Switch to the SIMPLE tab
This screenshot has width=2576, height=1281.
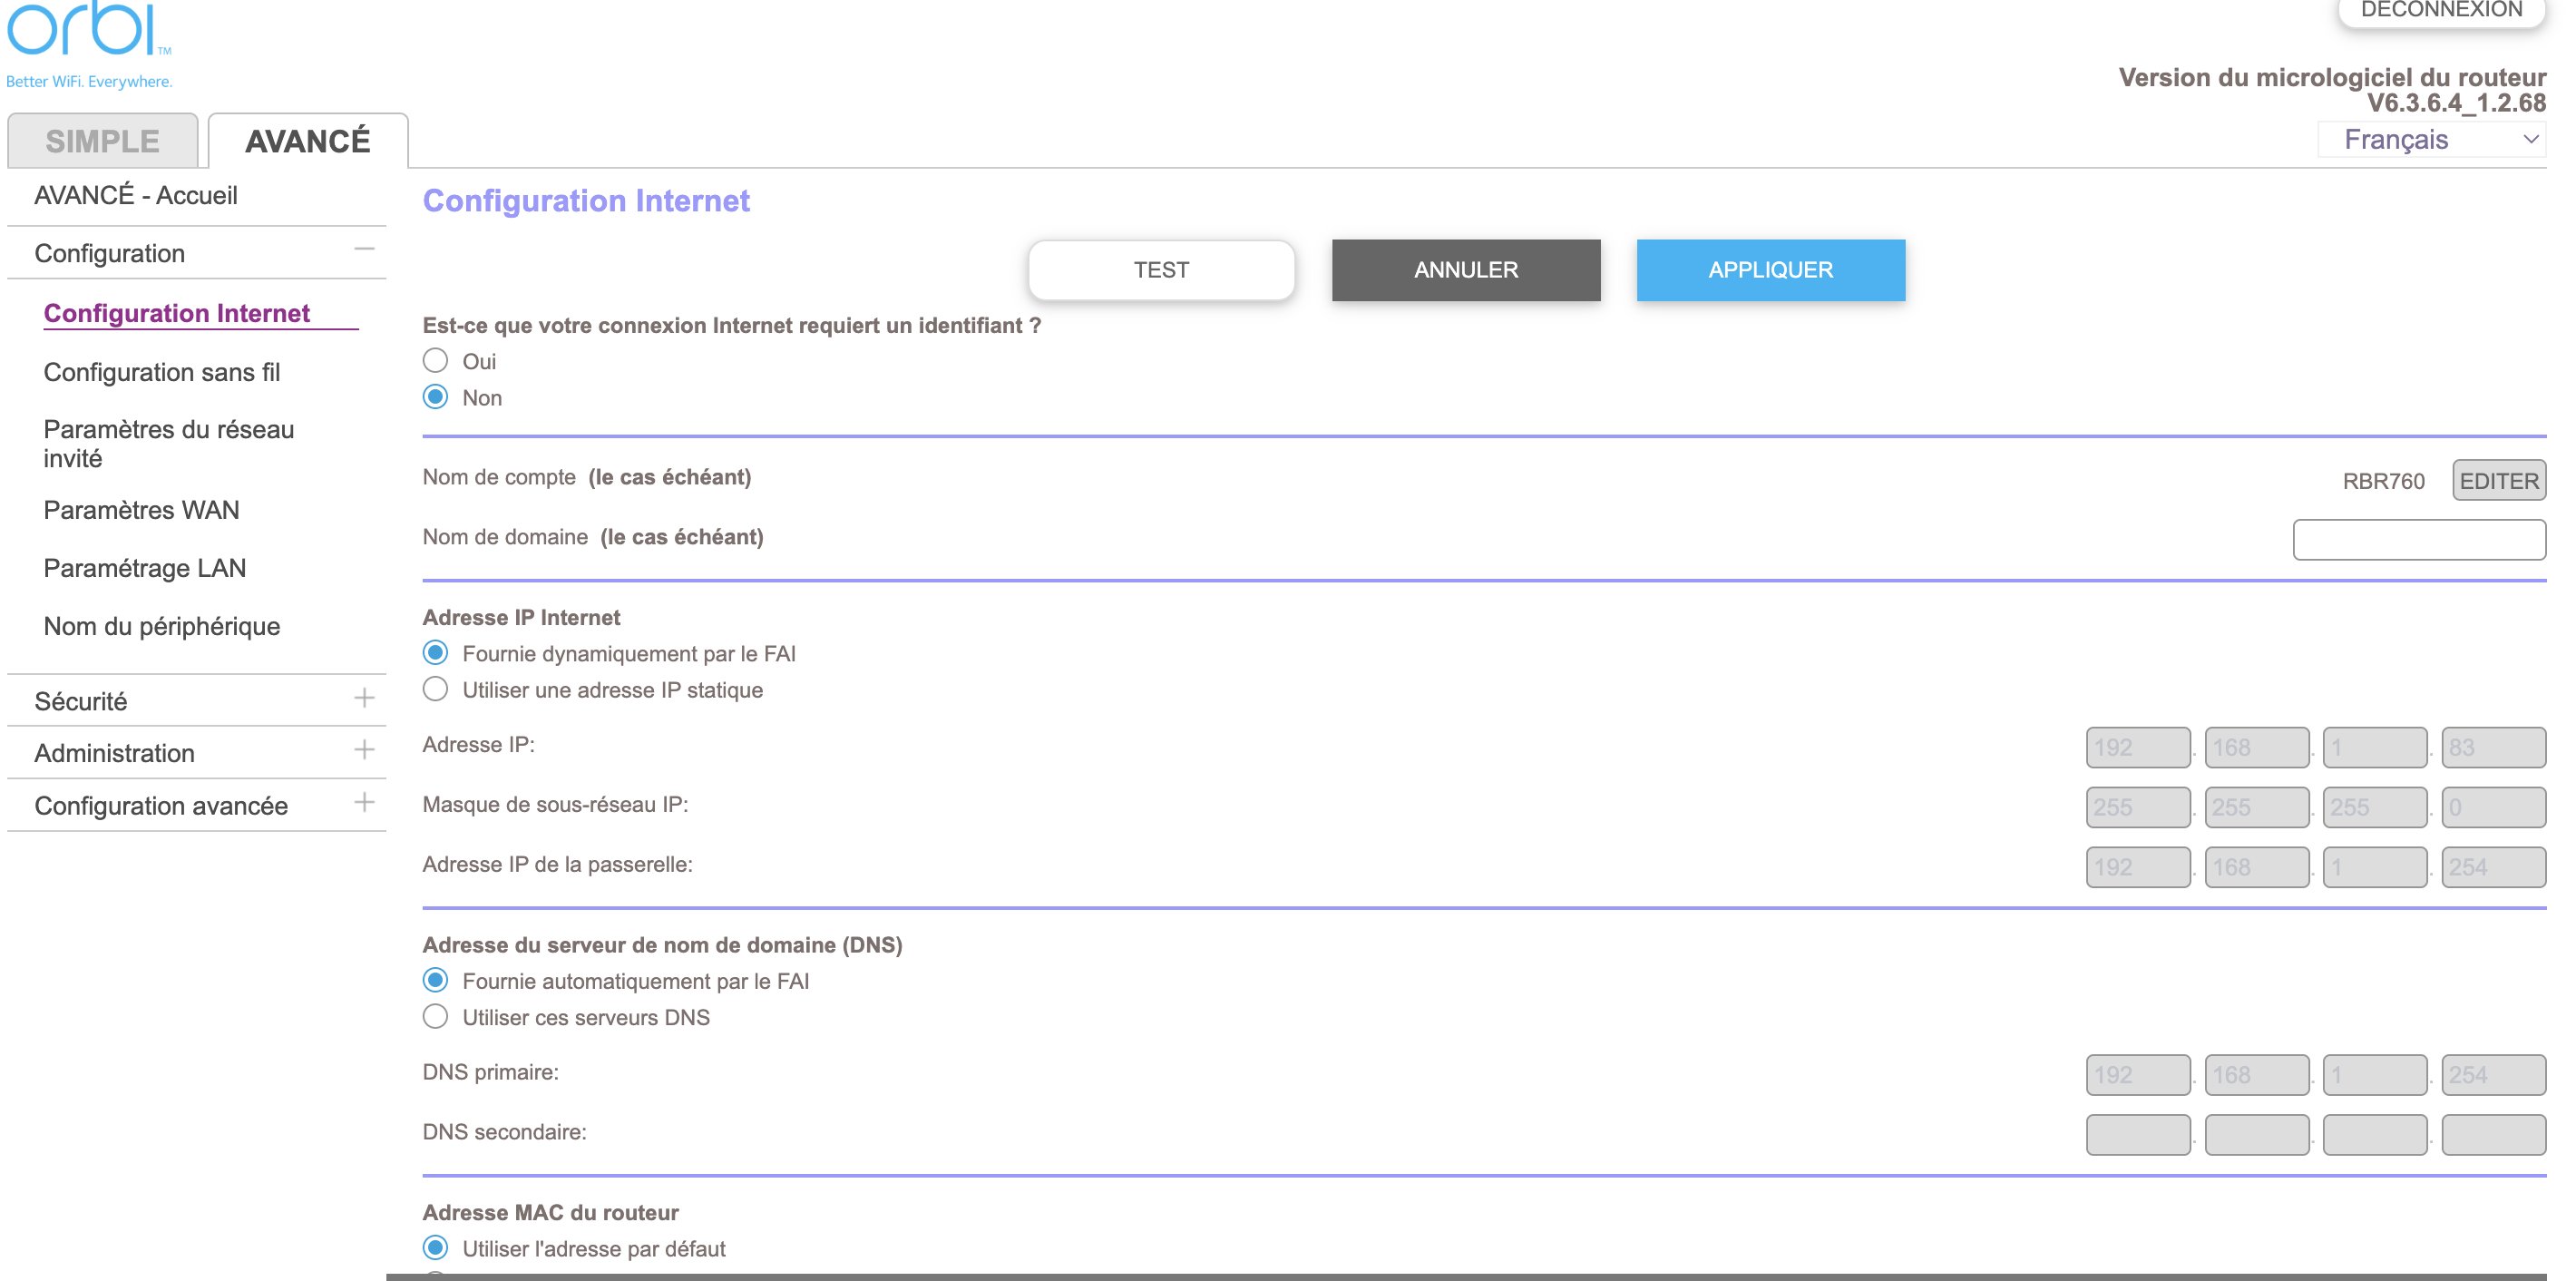103,141
